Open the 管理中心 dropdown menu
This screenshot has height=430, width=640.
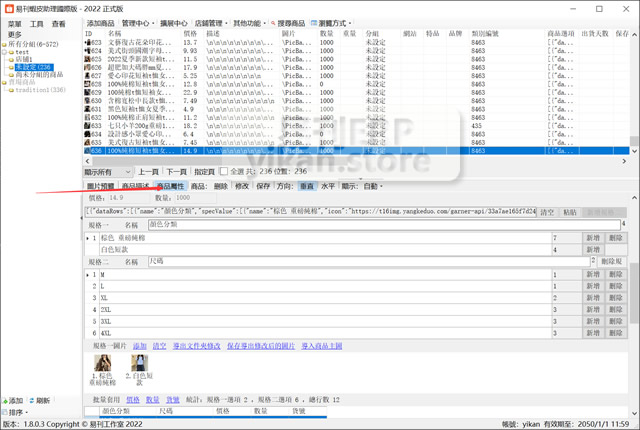coord(136,23)
